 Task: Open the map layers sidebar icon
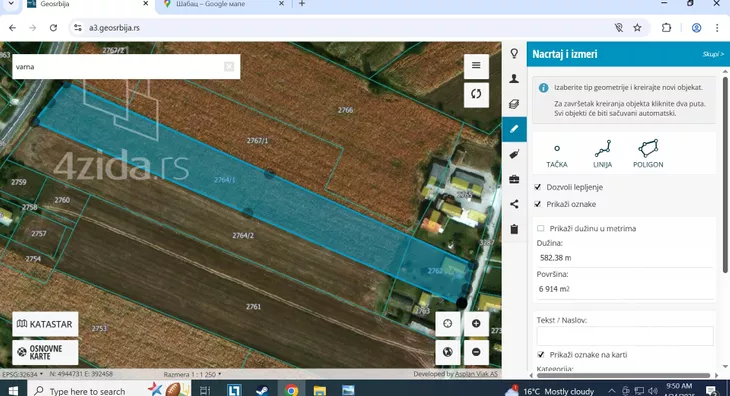coord(514,104)
